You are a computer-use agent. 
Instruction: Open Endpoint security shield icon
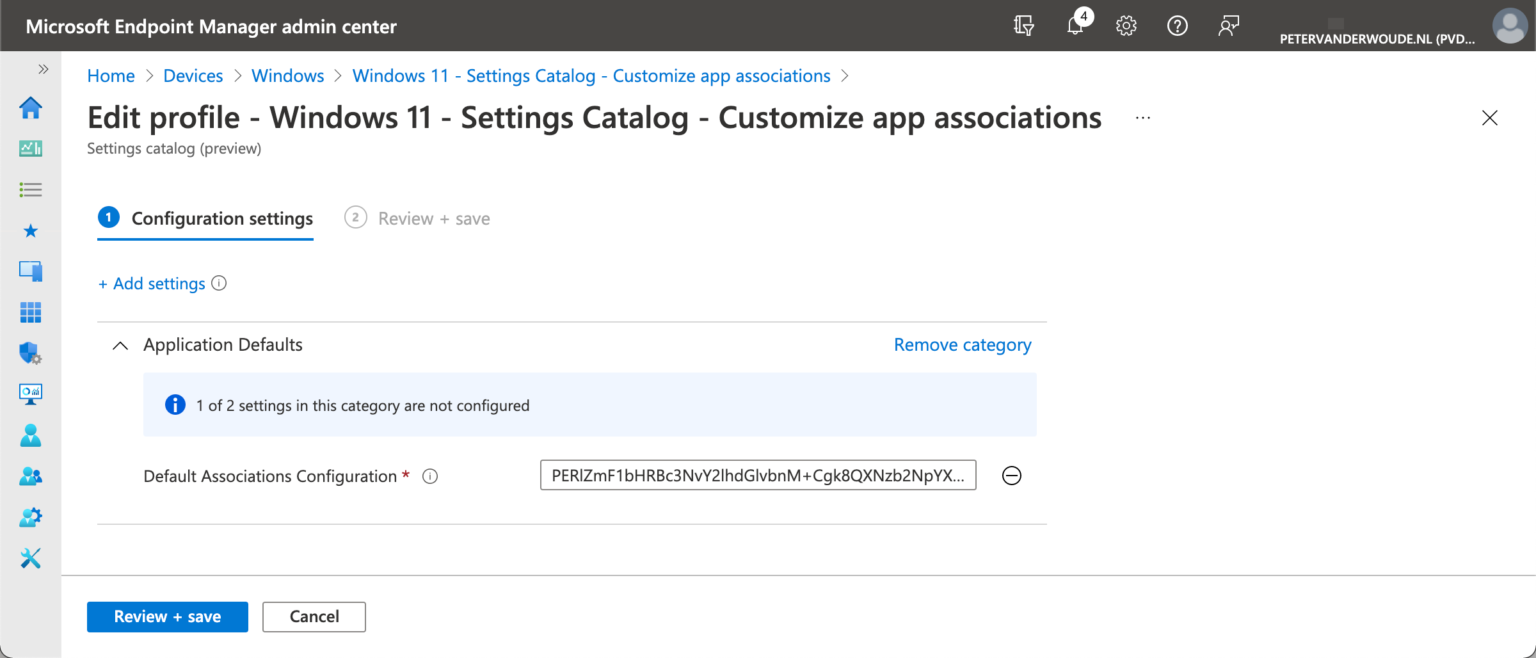coord(31,353)
